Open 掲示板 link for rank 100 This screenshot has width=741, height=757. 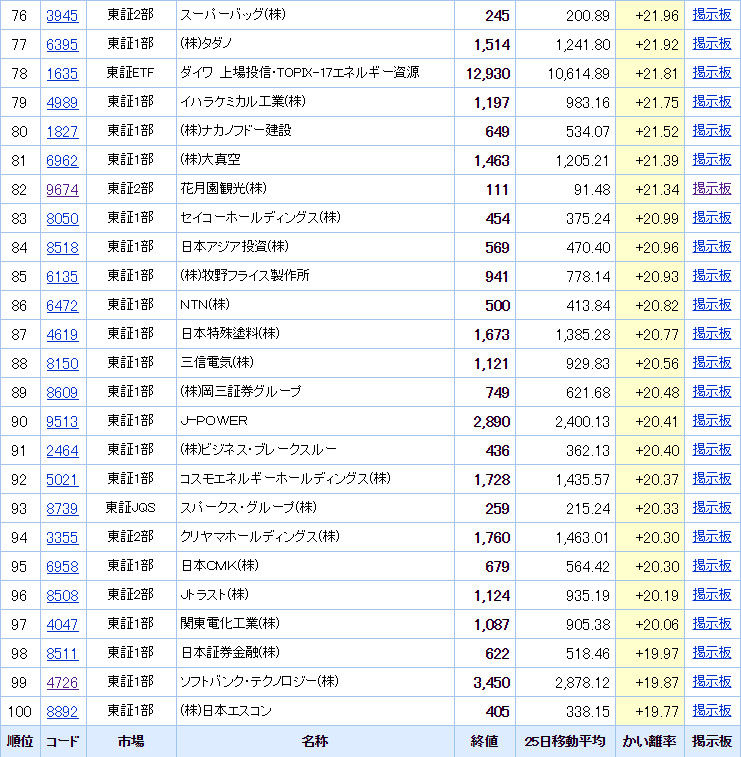[x=712, y=711]
